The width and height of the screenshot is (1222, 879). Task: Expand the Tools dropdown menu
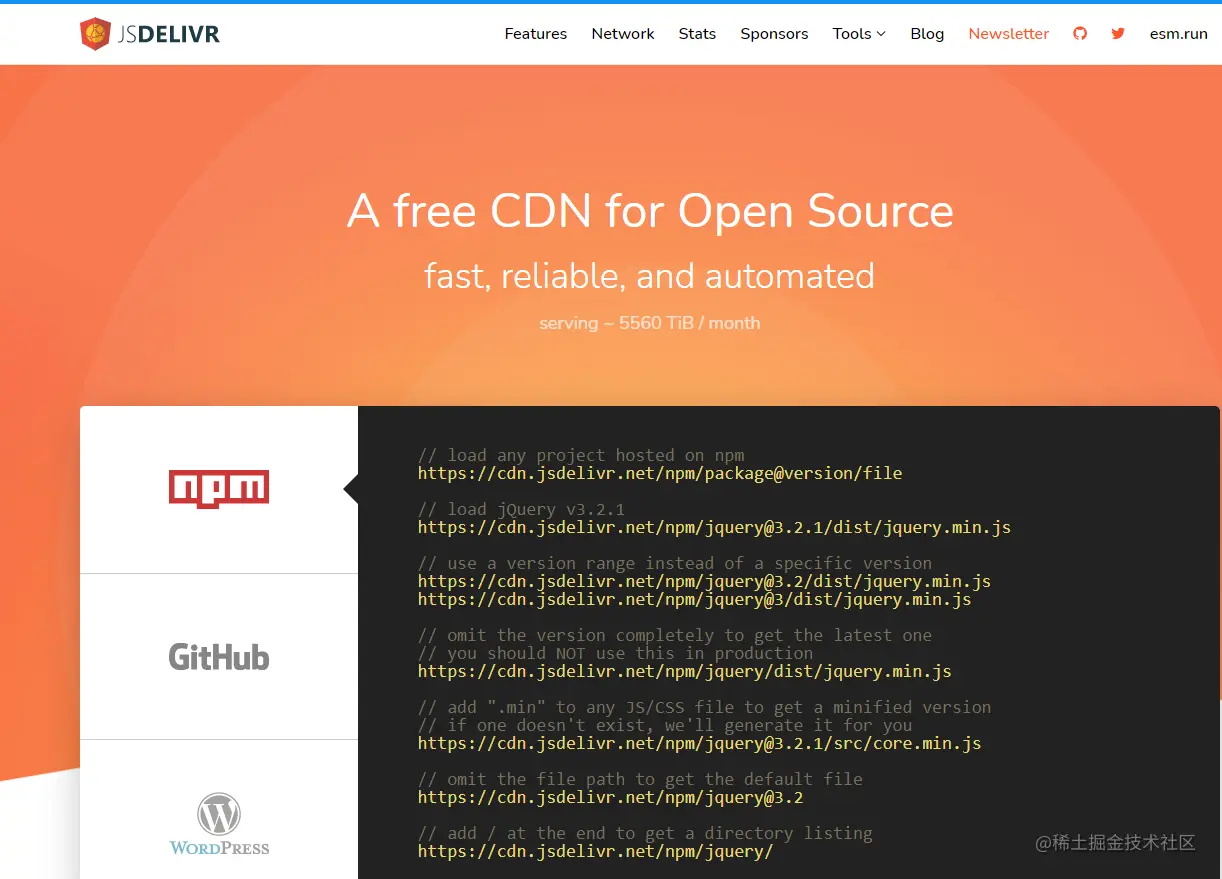coord(859,34)
